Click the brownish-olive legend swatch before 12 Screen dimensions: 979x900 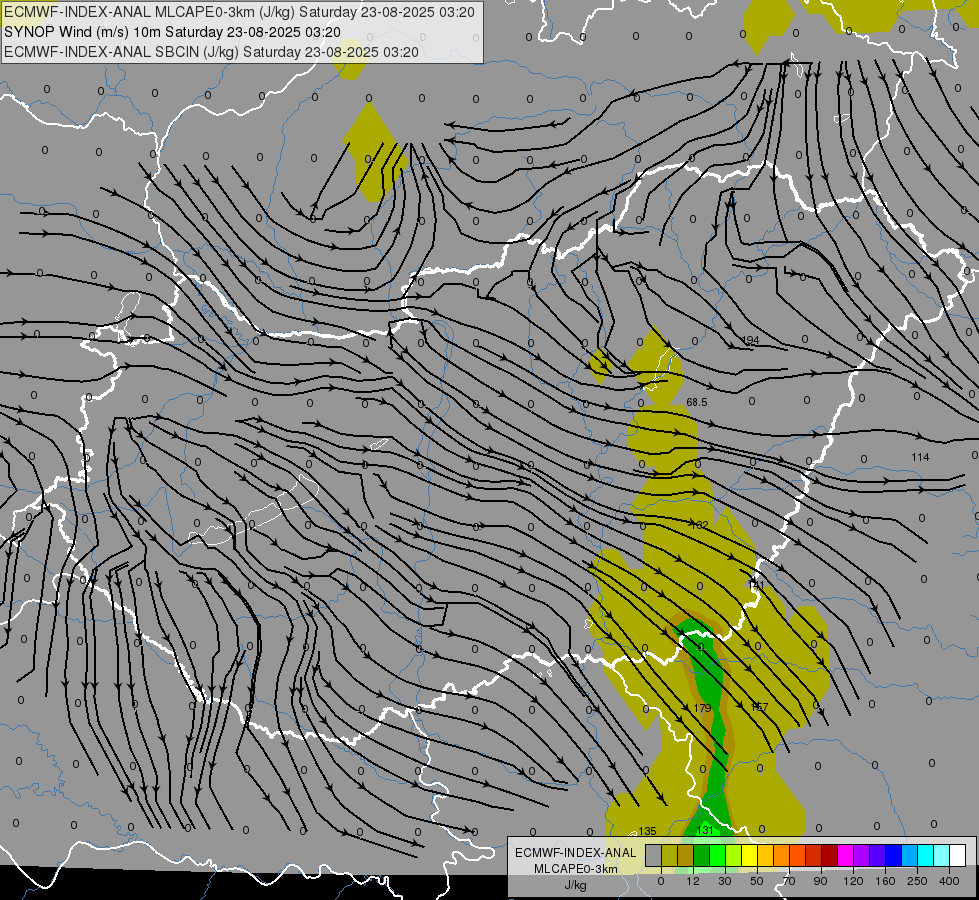[x=686, y=855]
